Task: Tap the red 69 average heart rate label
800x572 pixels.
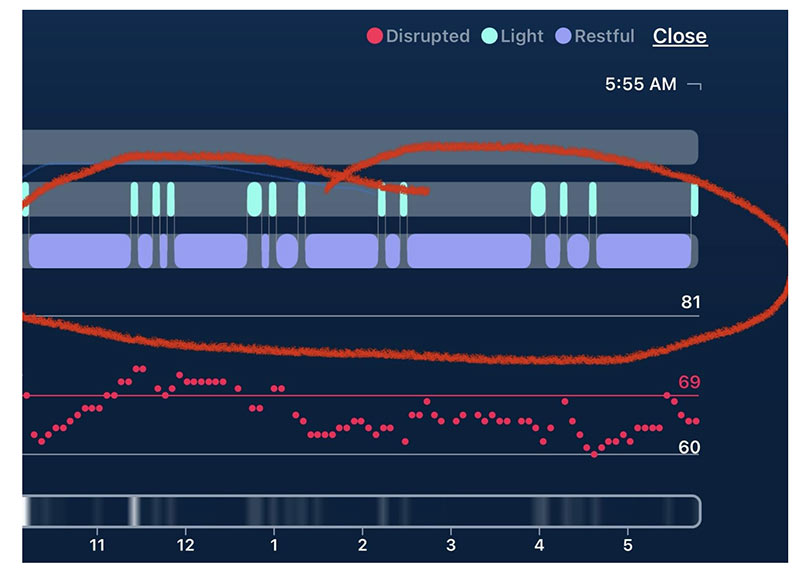Action: (689, 382)
